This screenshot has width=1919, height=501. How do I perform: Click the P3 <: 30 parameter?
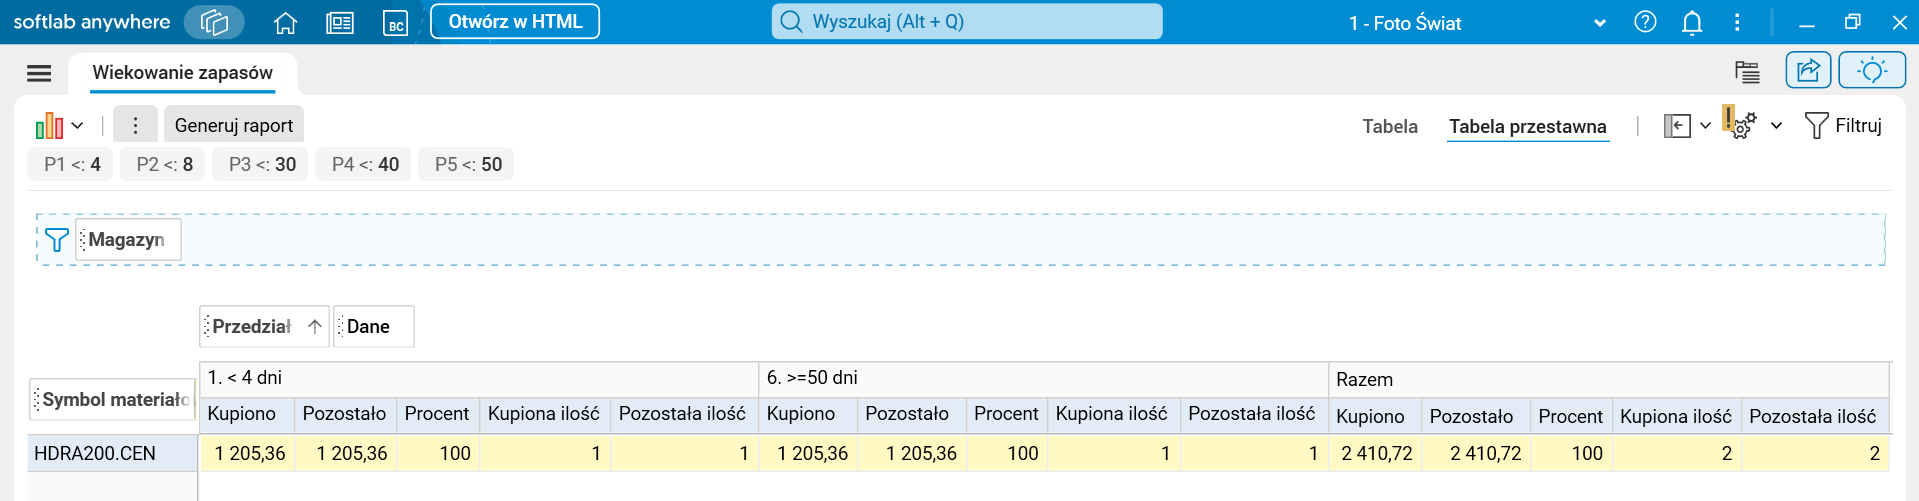click(x=262, y=164)
